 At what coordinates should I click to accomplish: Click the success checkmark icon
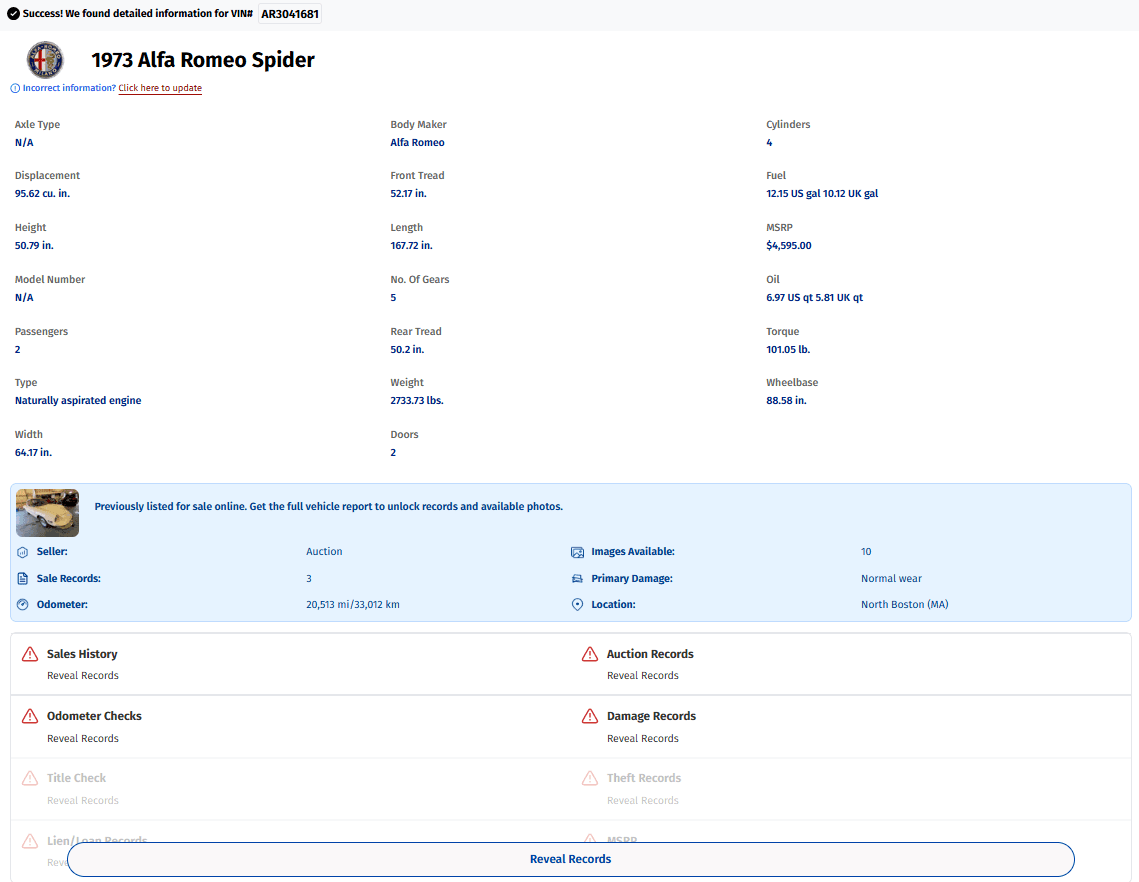tap(13, 14)
